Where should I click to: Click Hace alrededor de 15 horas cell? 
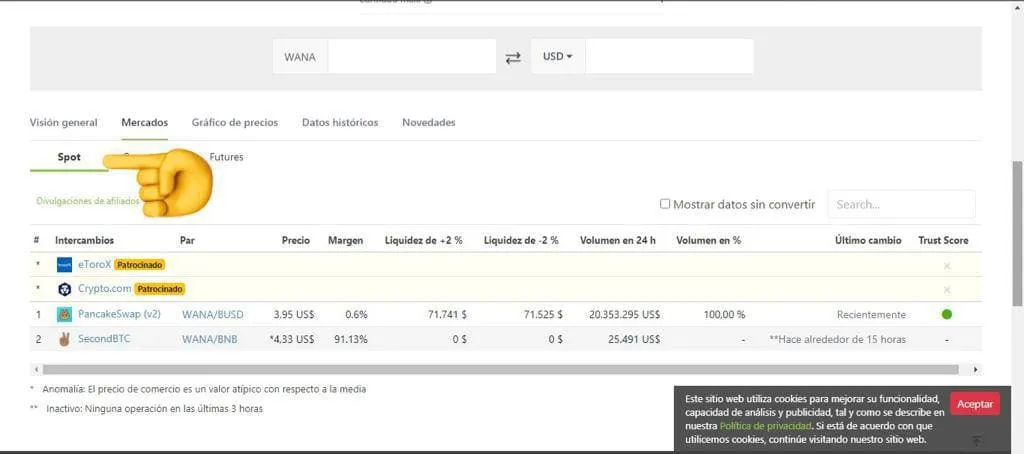[838, 339]
